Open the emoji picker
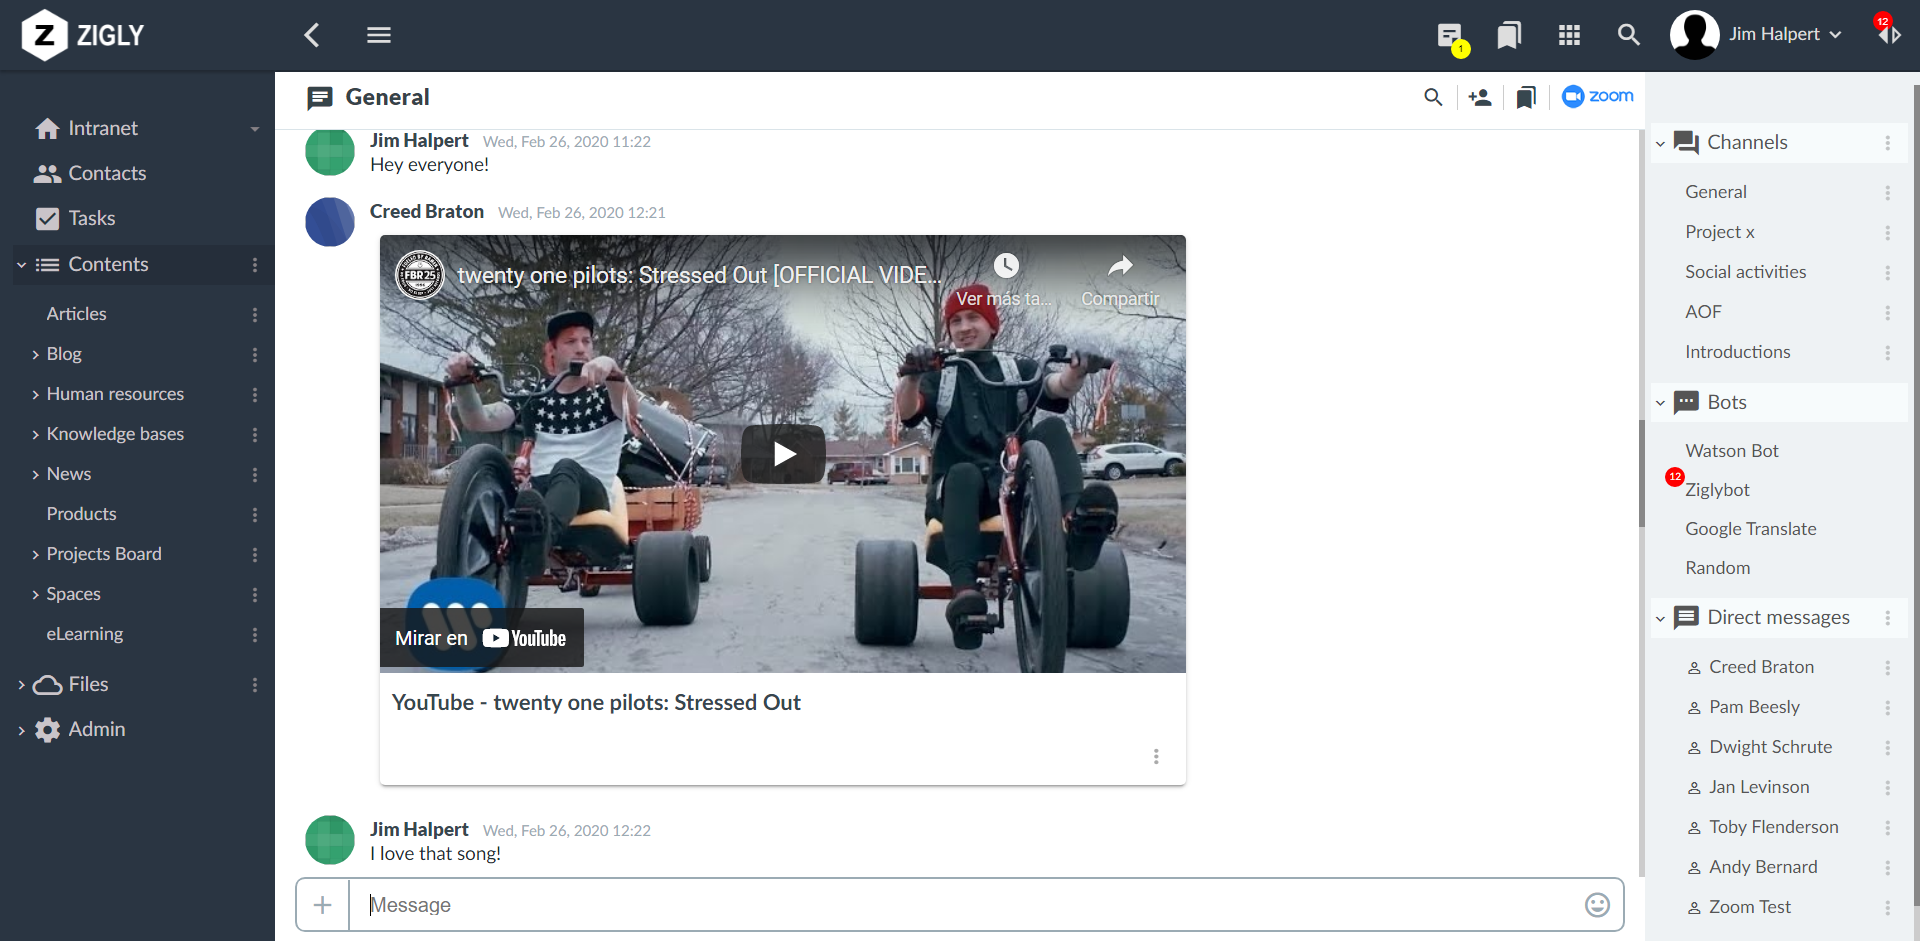This screenshot has width=1920, height=941. coord(1598,904)
